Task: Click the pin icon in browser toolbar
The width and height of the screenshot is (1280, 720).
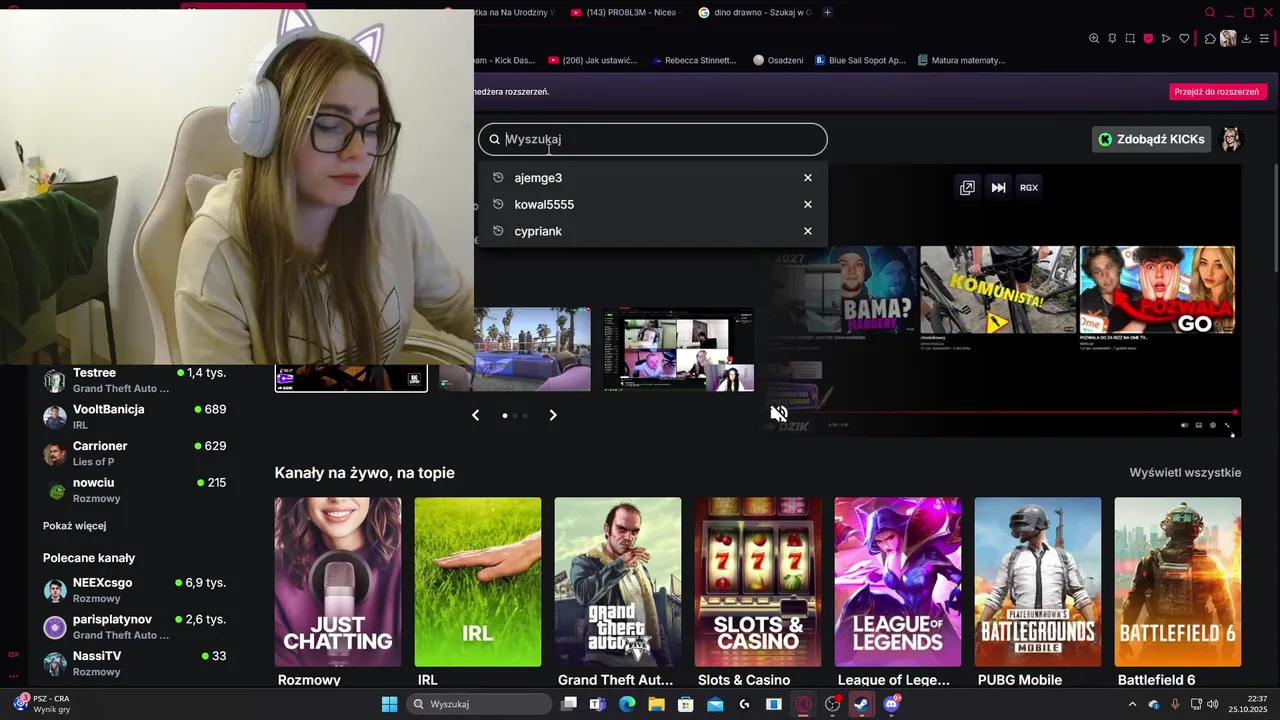Action: (1112, 38)
